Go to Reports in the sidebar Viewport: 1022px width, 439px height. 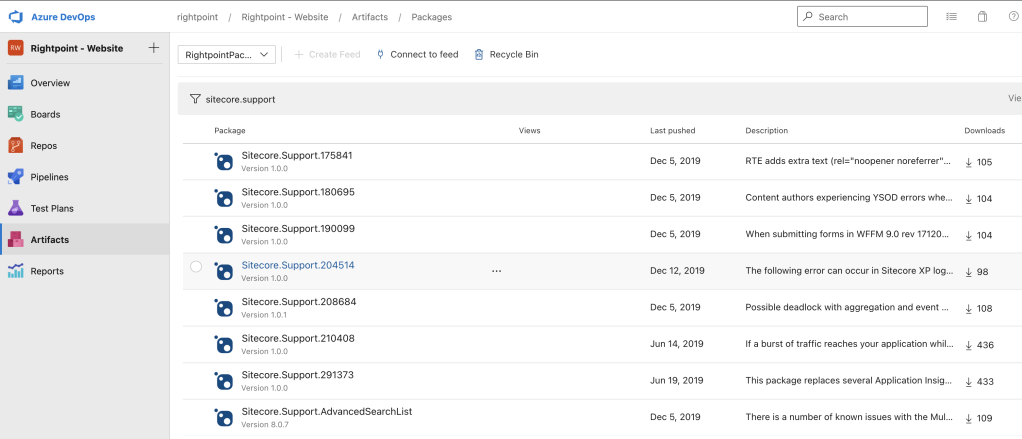tap(47, 271)
